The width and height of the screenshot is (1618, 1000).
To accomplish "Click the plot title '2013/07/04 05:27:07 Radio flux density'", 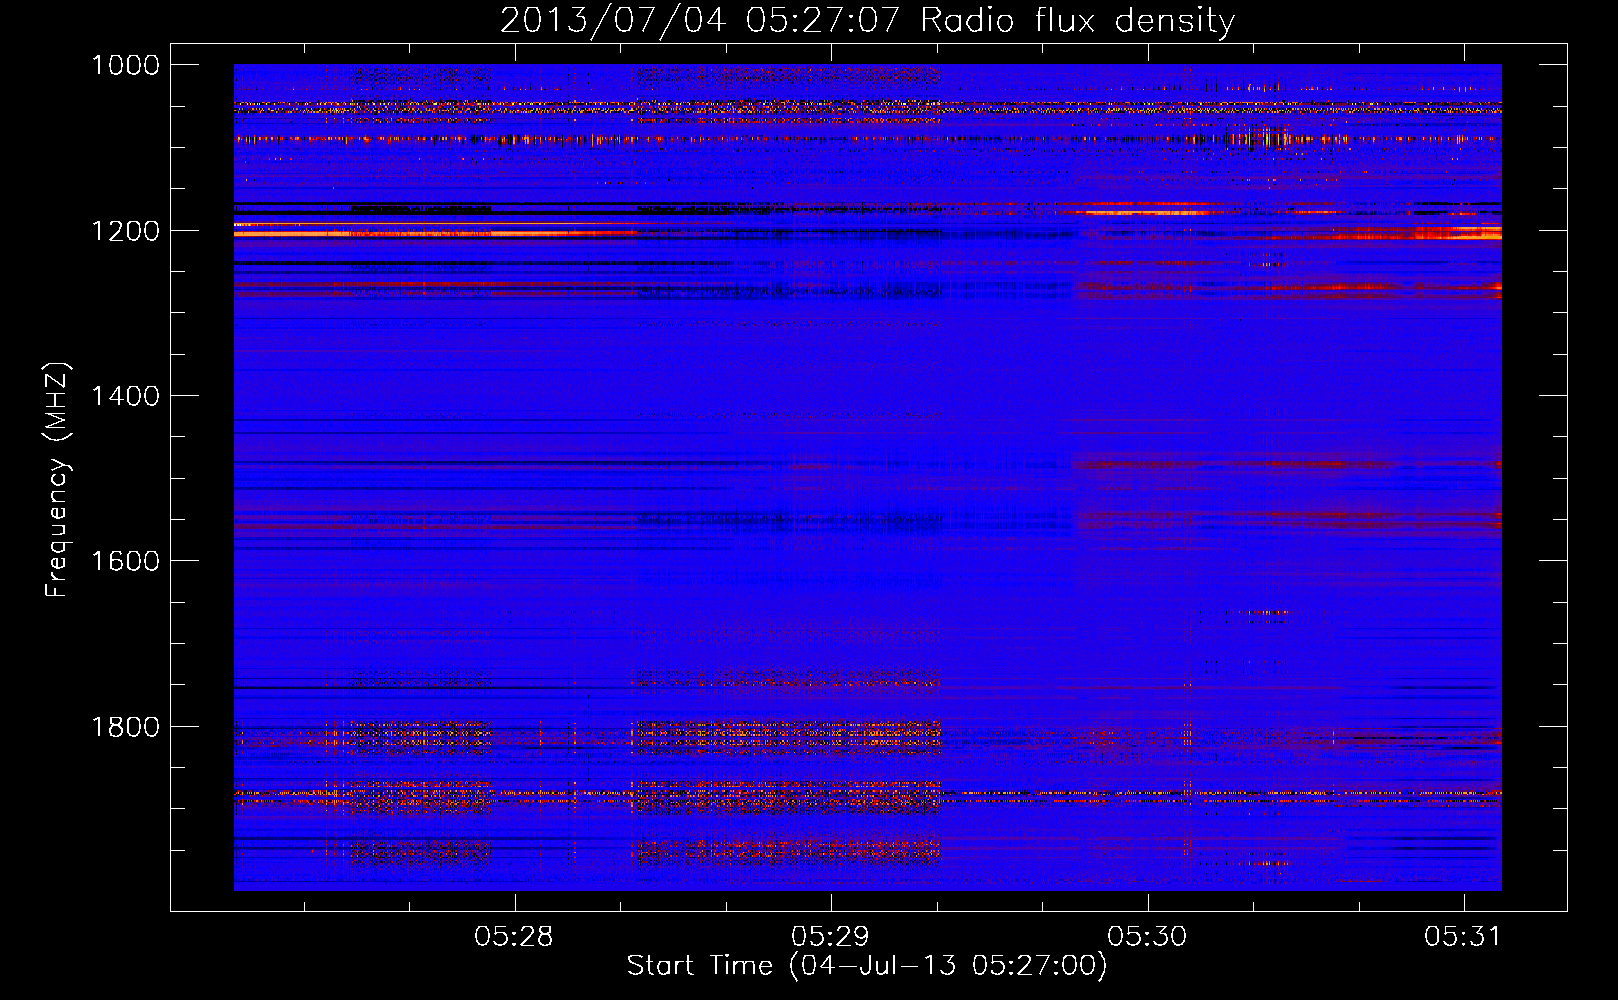I will 867,20.
